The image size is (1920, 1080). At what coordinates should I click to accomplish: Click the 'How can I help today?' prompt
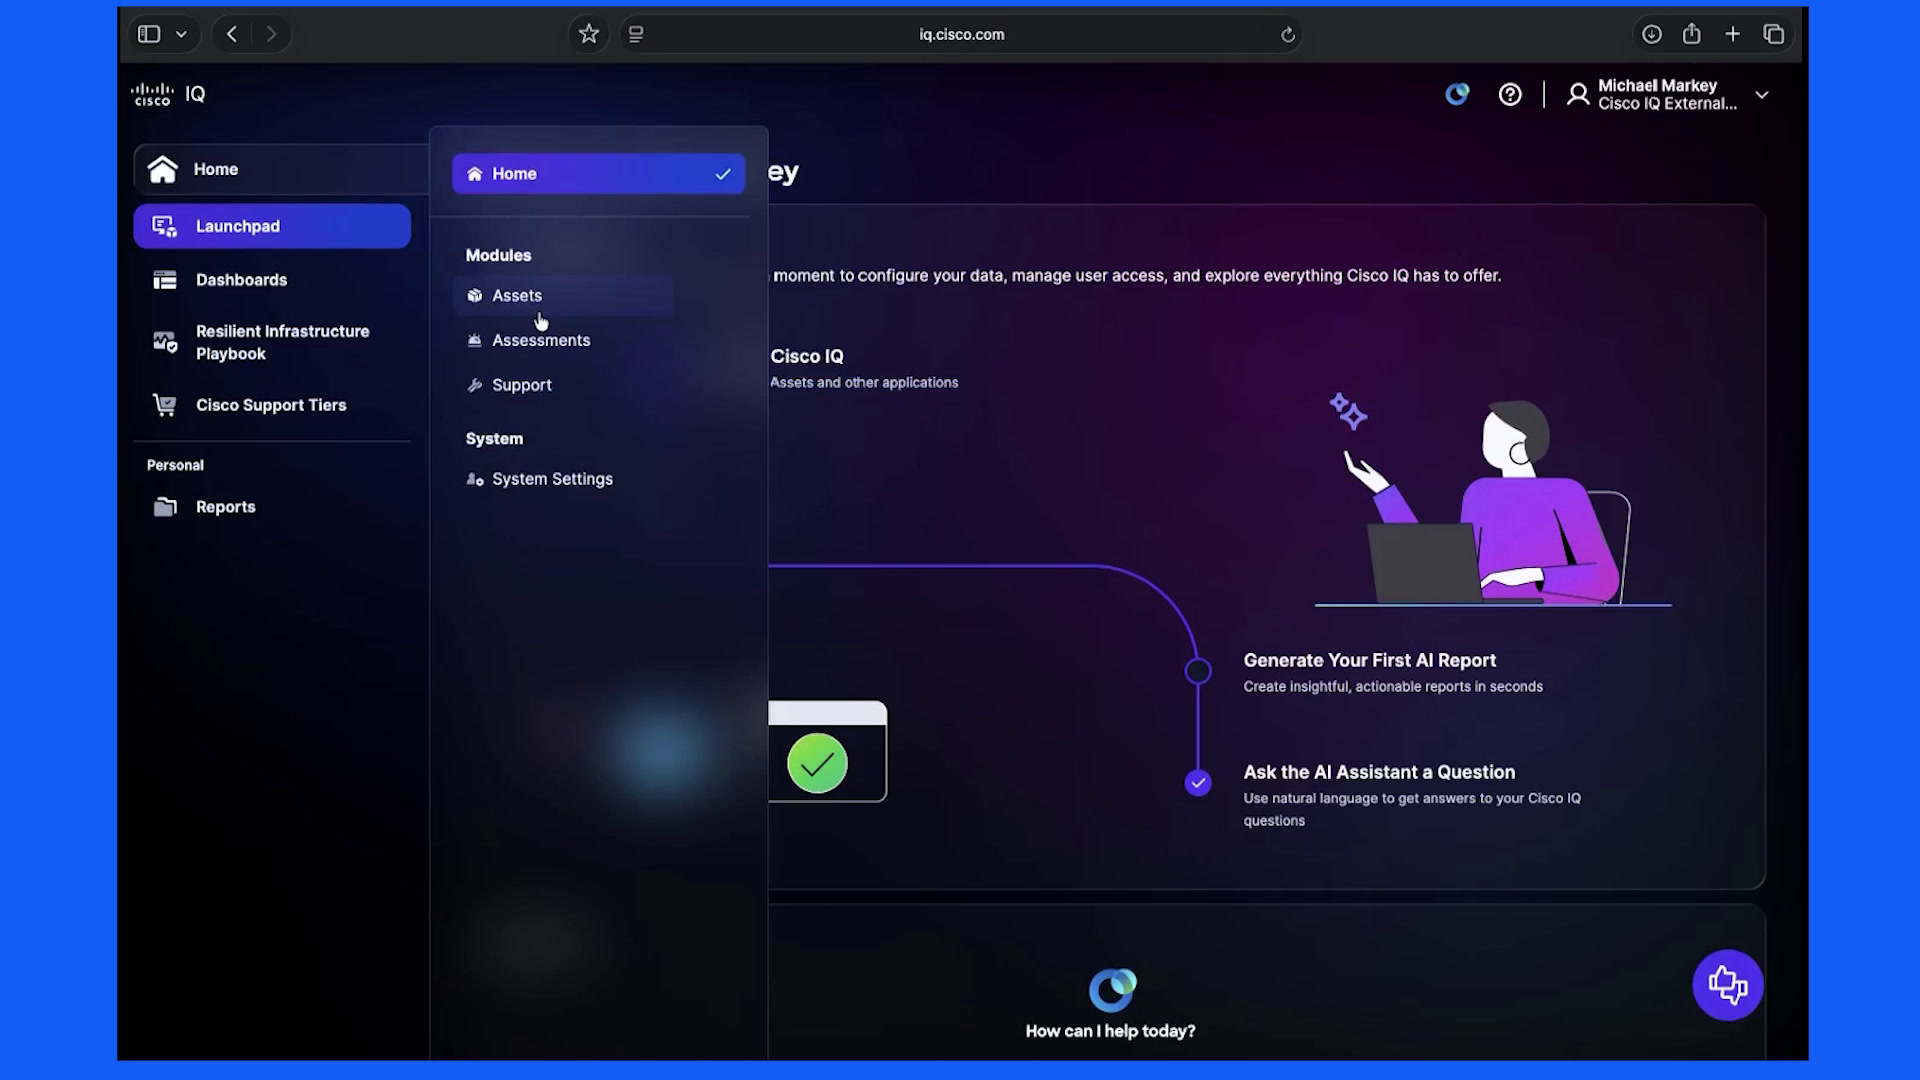click(1110, 1031)
